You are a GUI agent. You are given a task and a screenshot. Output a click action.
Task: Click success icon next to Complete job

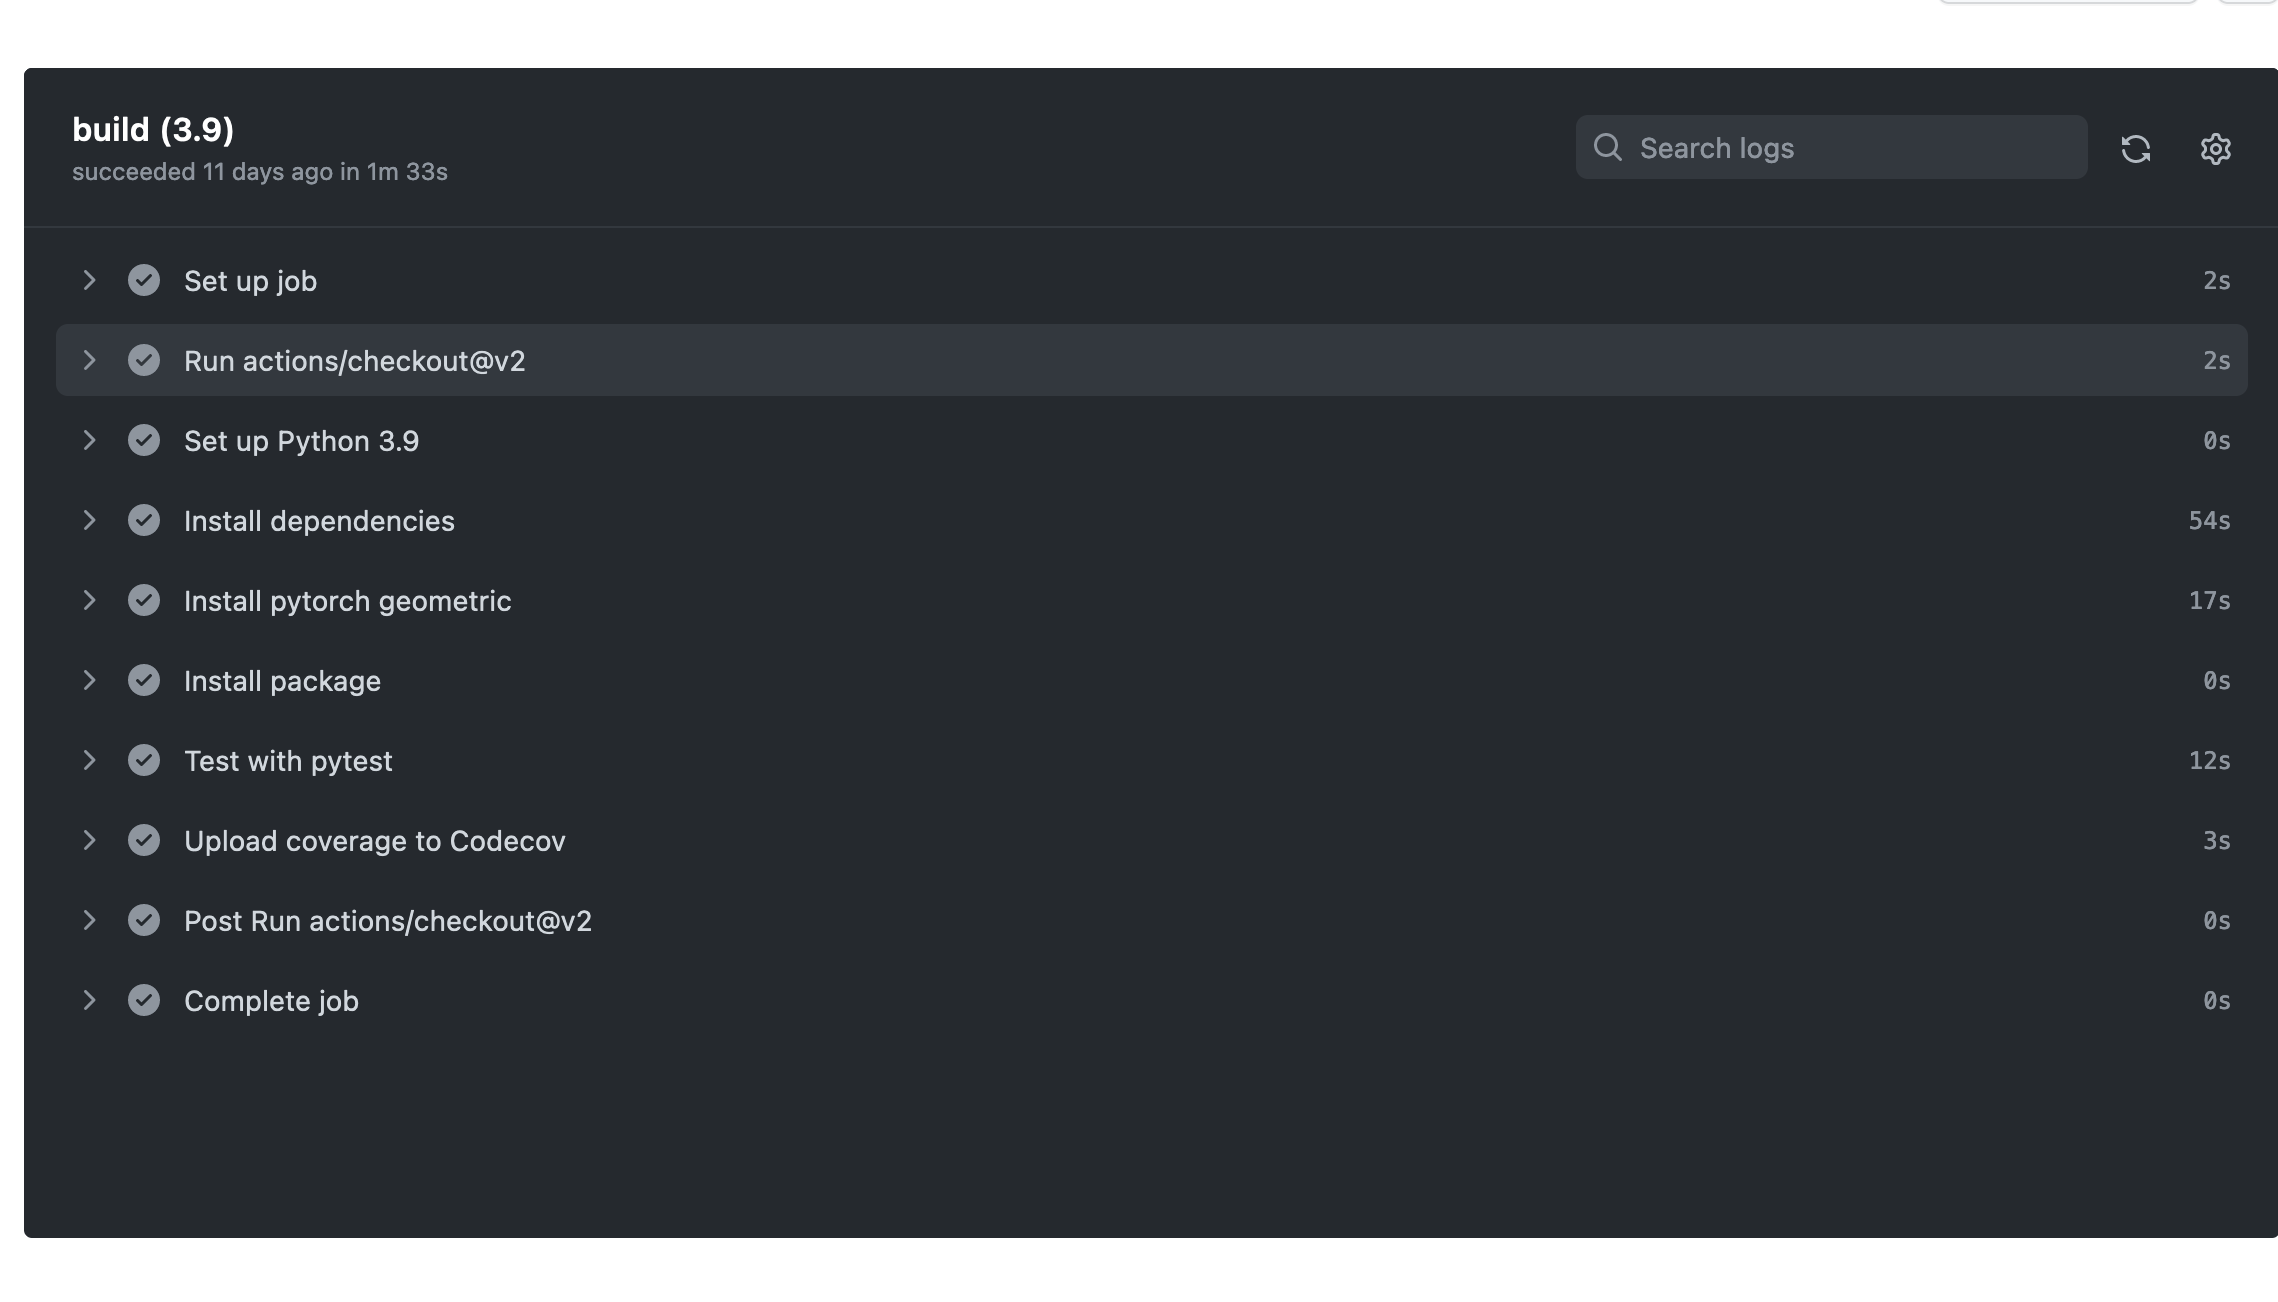coord(144,1000)
